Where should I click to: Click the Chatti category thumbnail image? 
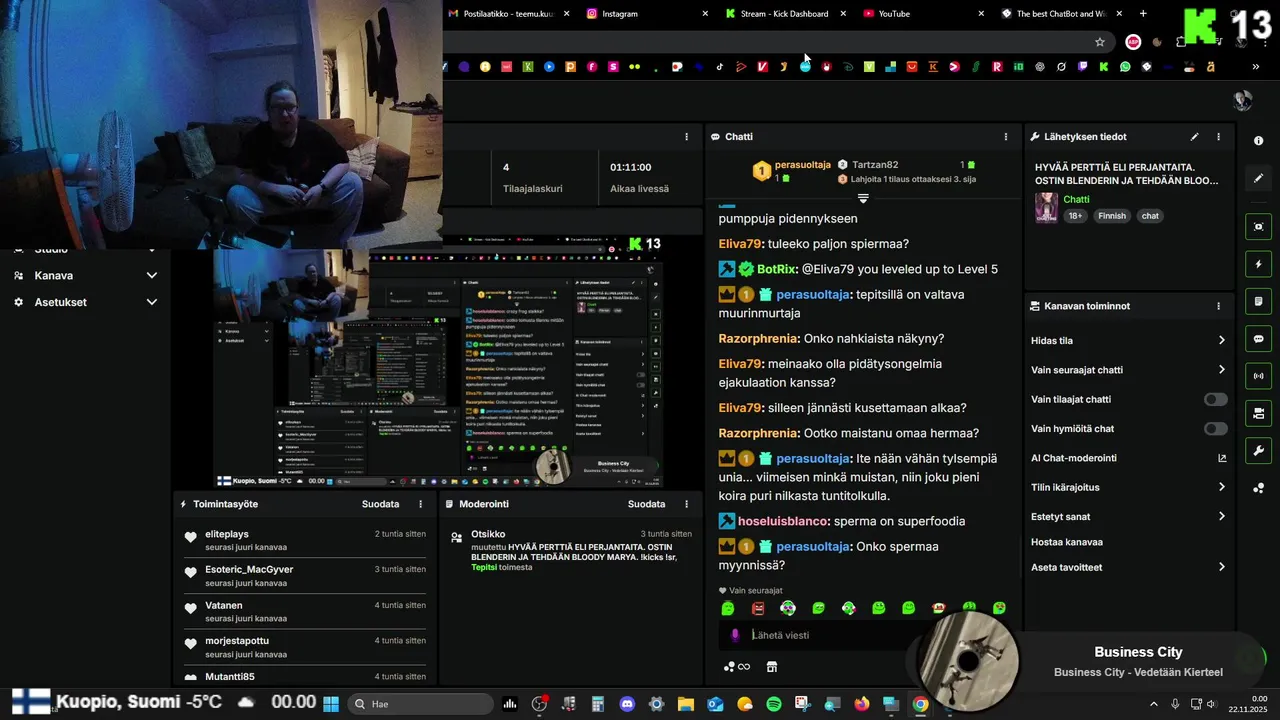tap(1046, 207)
